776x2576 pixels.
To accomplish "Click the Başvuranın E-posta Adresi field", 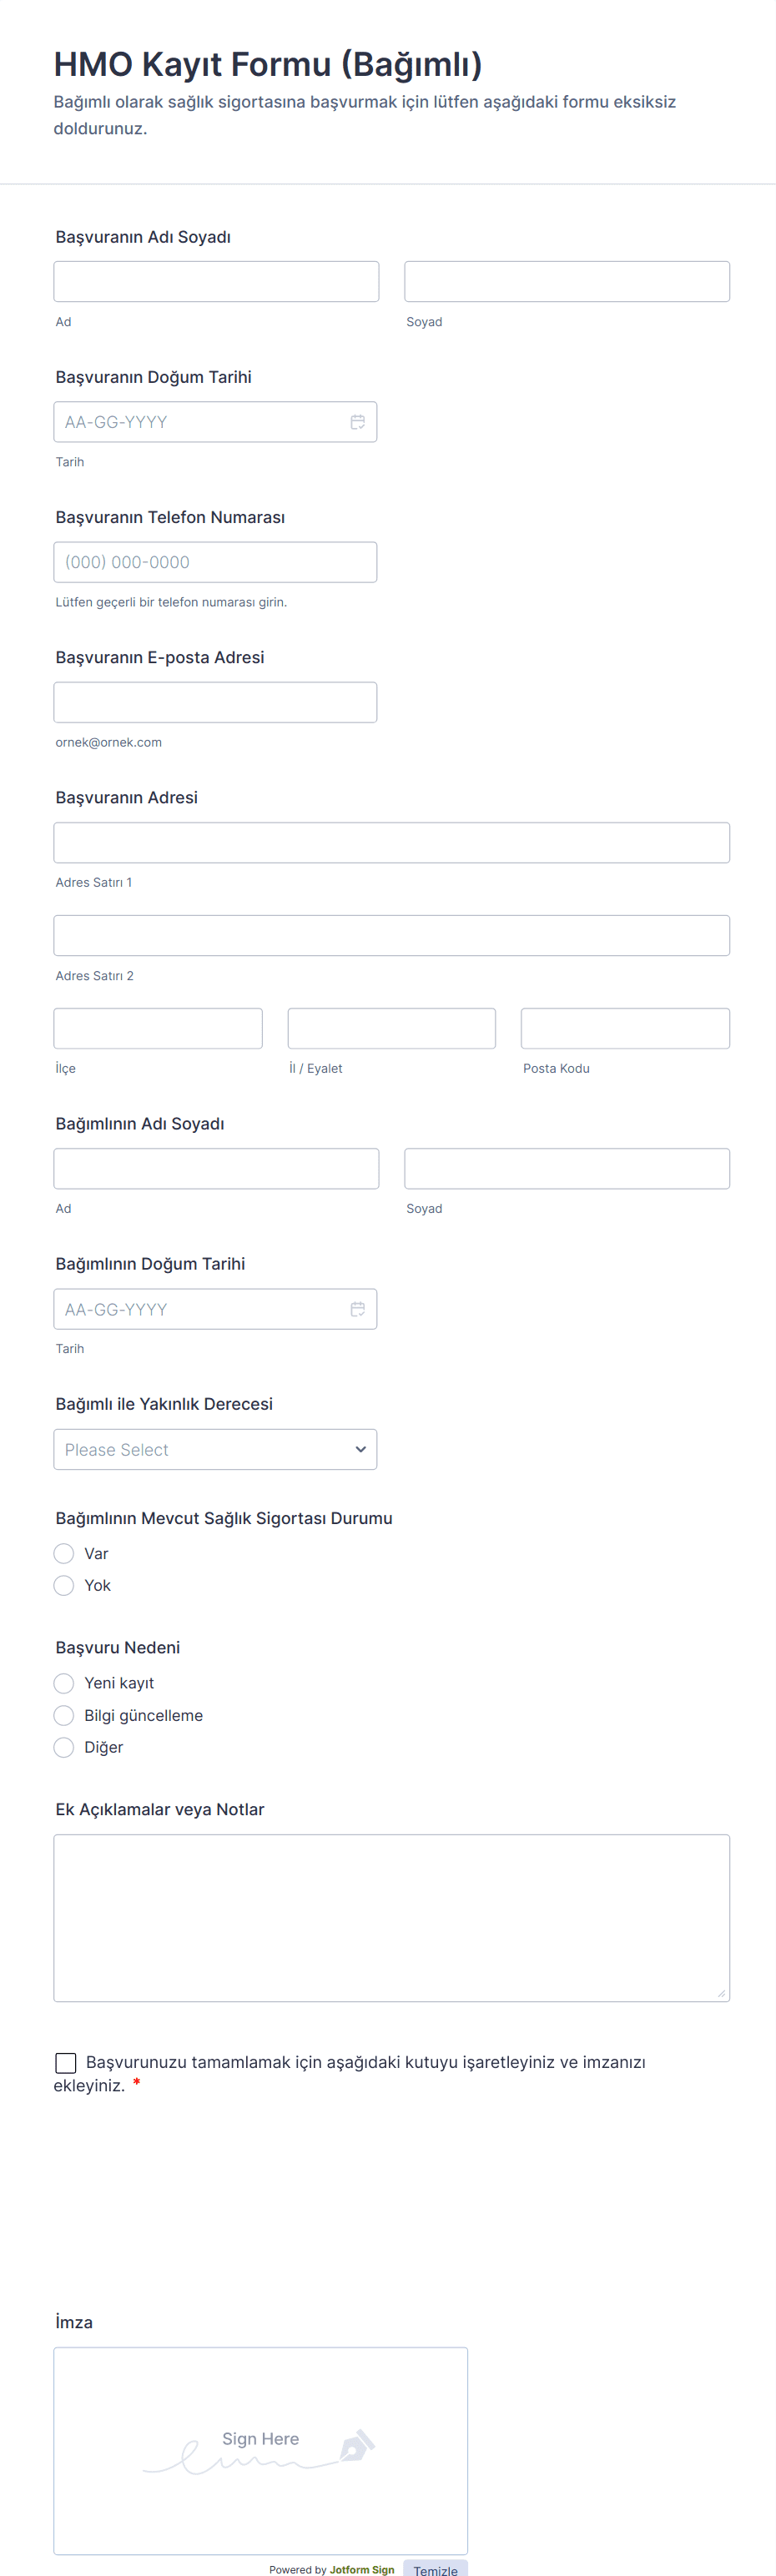I will pos(215,702).
